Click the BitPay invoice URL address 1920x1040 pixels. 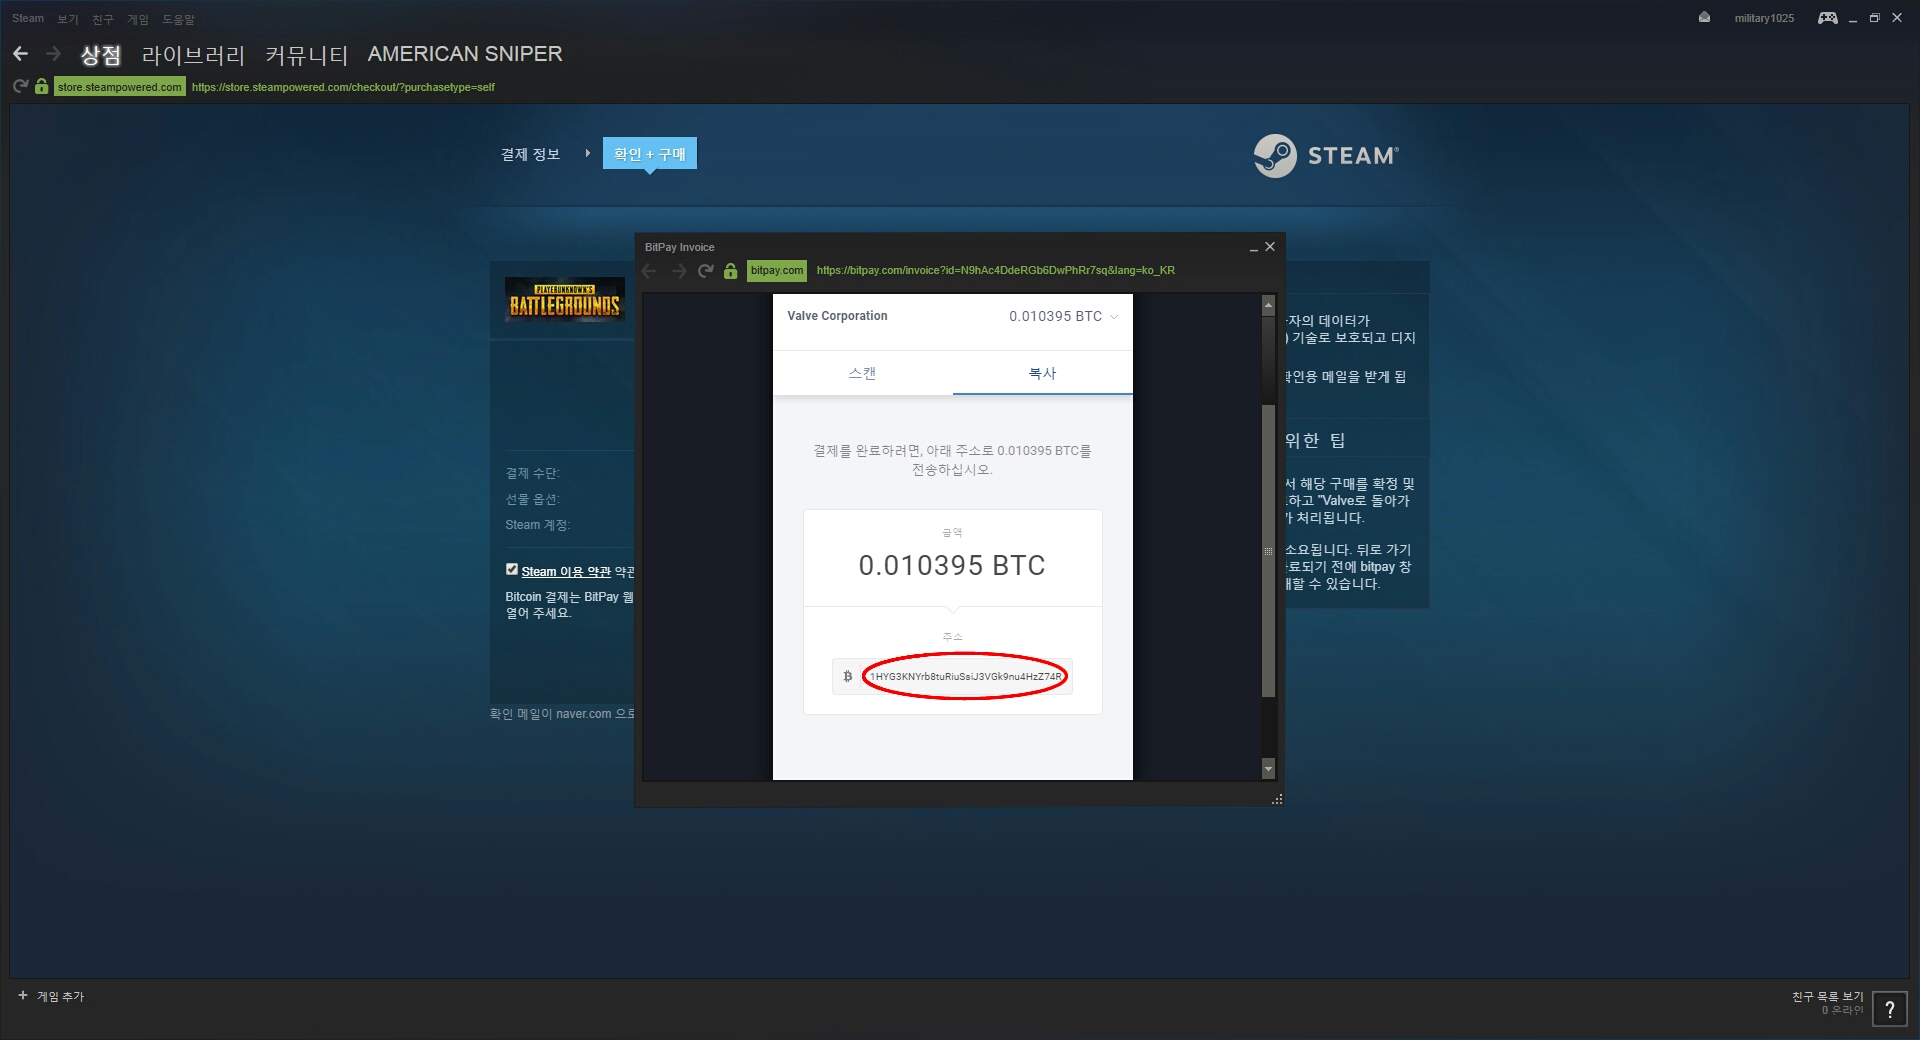(996, 271)
